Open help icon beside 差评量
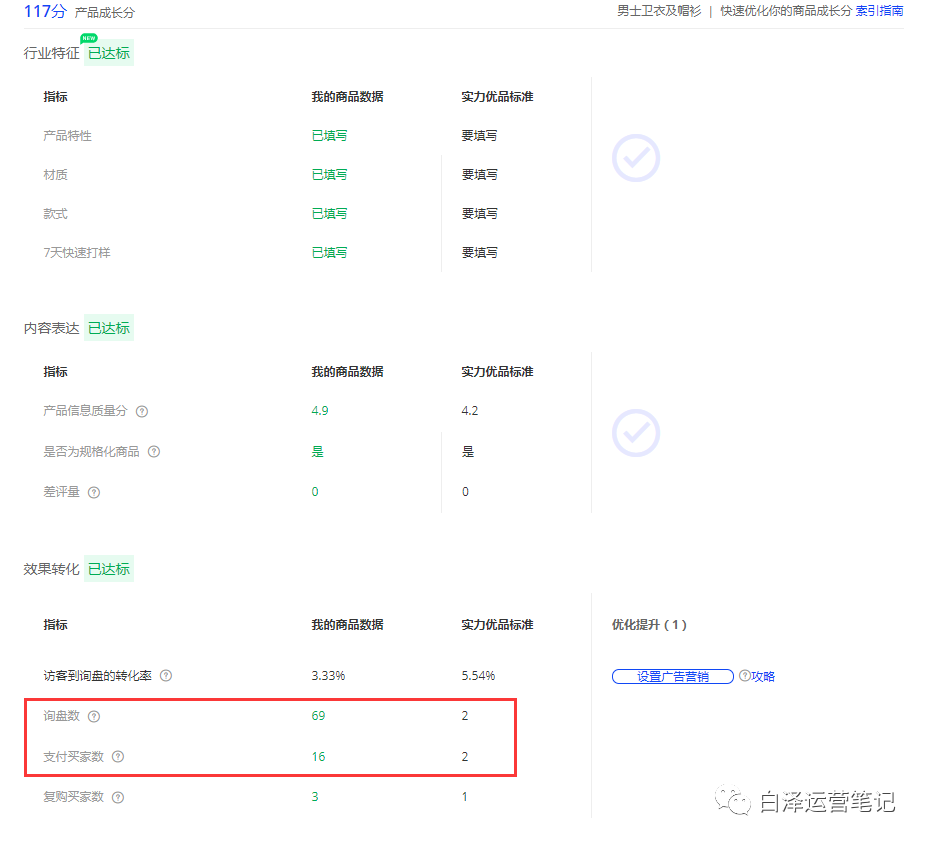The image size is (925, 842). [93, 492]
